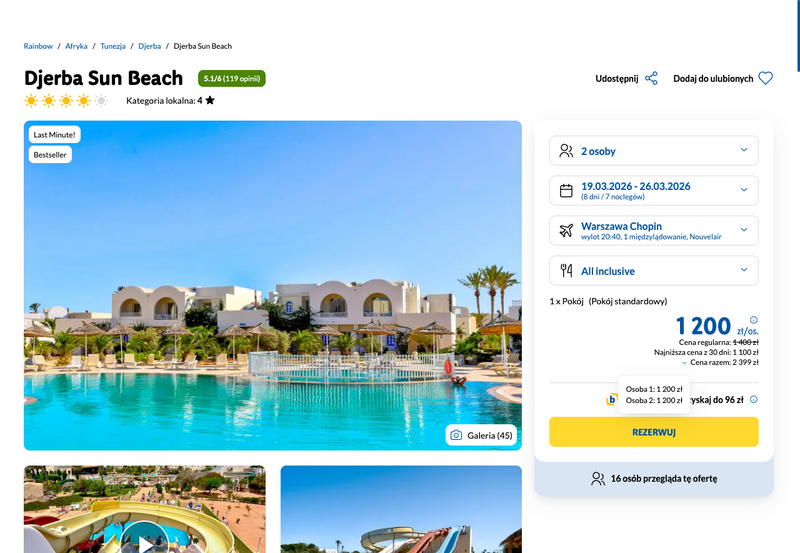The height and width of the screenshot is (553, 800).
Task: Open the 5.1/6 reviews rating badge
Action: coord(232,79)
